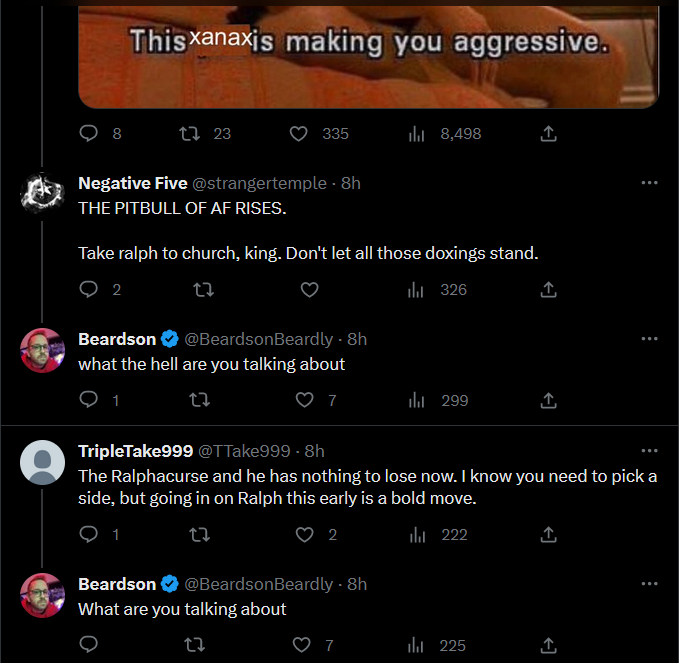
Task: Open more options on the last Beardson tweet
Action: coord(649,584)
